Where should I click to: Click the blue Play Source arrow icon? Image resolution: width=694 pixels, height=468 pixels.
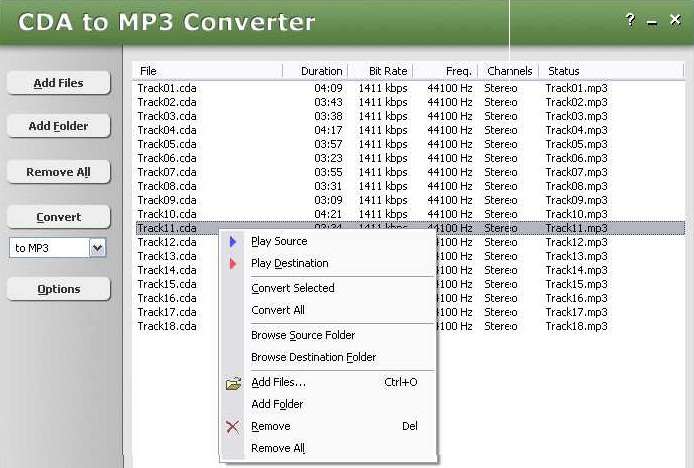pos(233,241)
